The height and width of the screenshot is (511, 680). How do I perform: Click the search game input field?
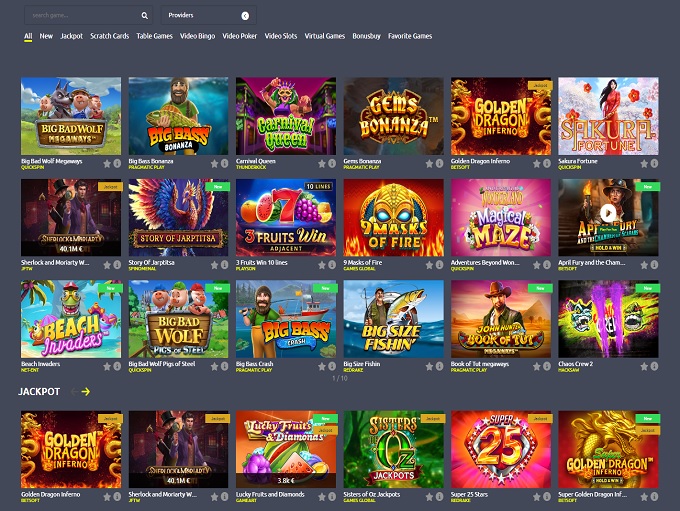pos(82,16)
